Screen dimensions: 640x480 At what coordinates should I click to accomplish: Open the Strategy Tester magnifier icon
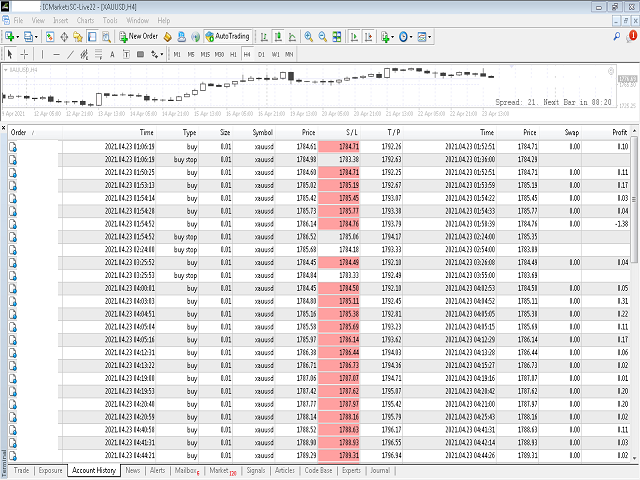106,37
